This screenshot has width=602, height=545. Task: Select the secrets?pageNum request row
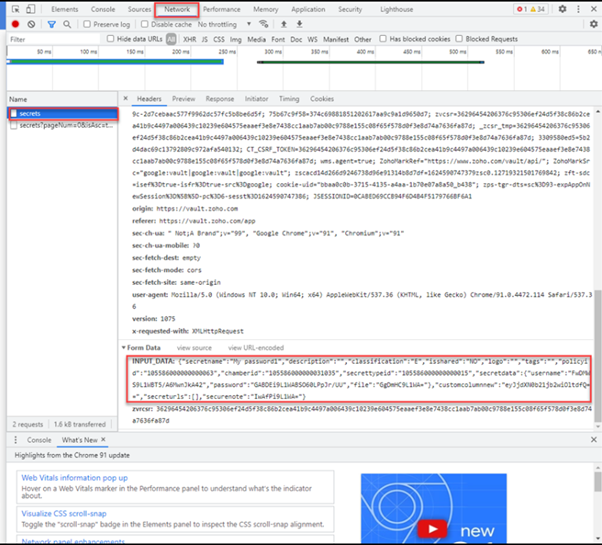click(x=62, y=126)
